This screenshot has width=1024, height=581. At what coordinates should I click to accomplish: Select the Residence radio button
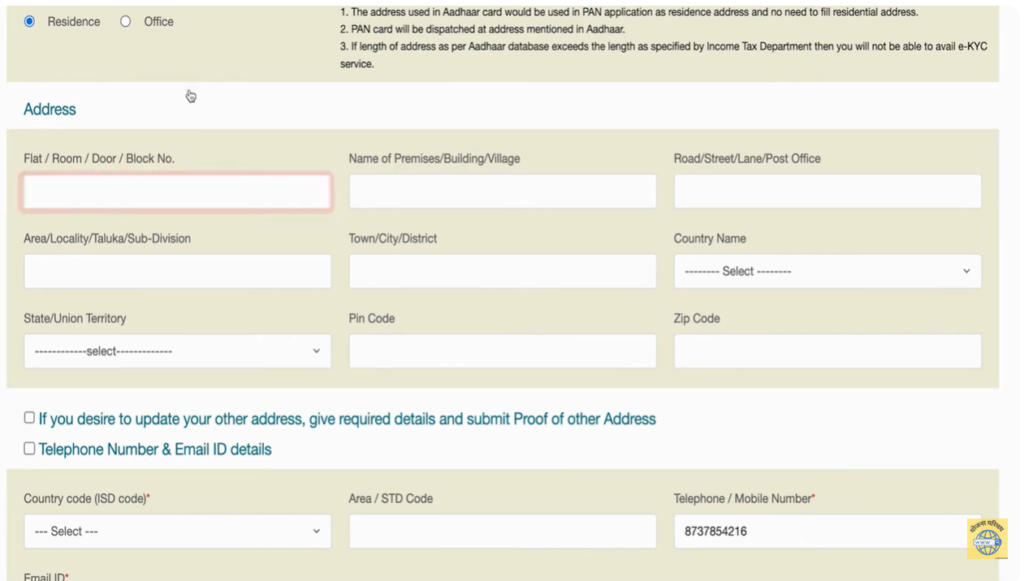pos(29,21)
